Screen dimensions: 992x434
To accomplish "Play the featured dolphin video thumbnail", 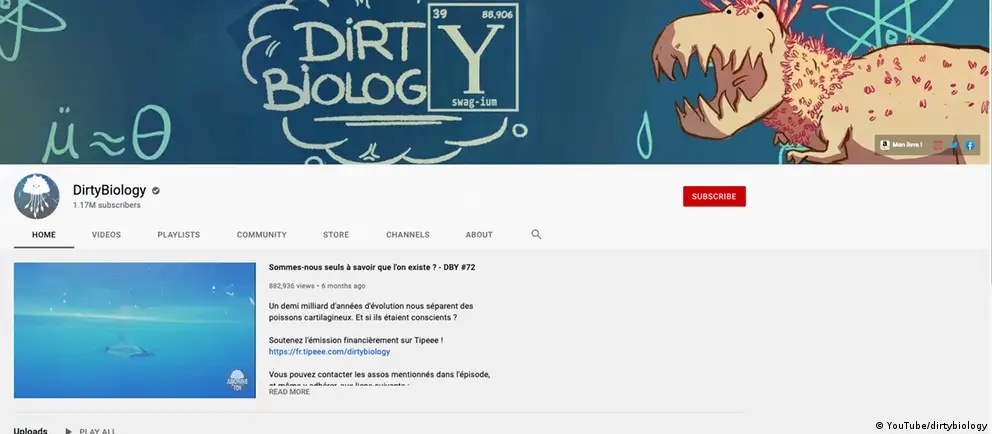I will [x=135, y=330].
